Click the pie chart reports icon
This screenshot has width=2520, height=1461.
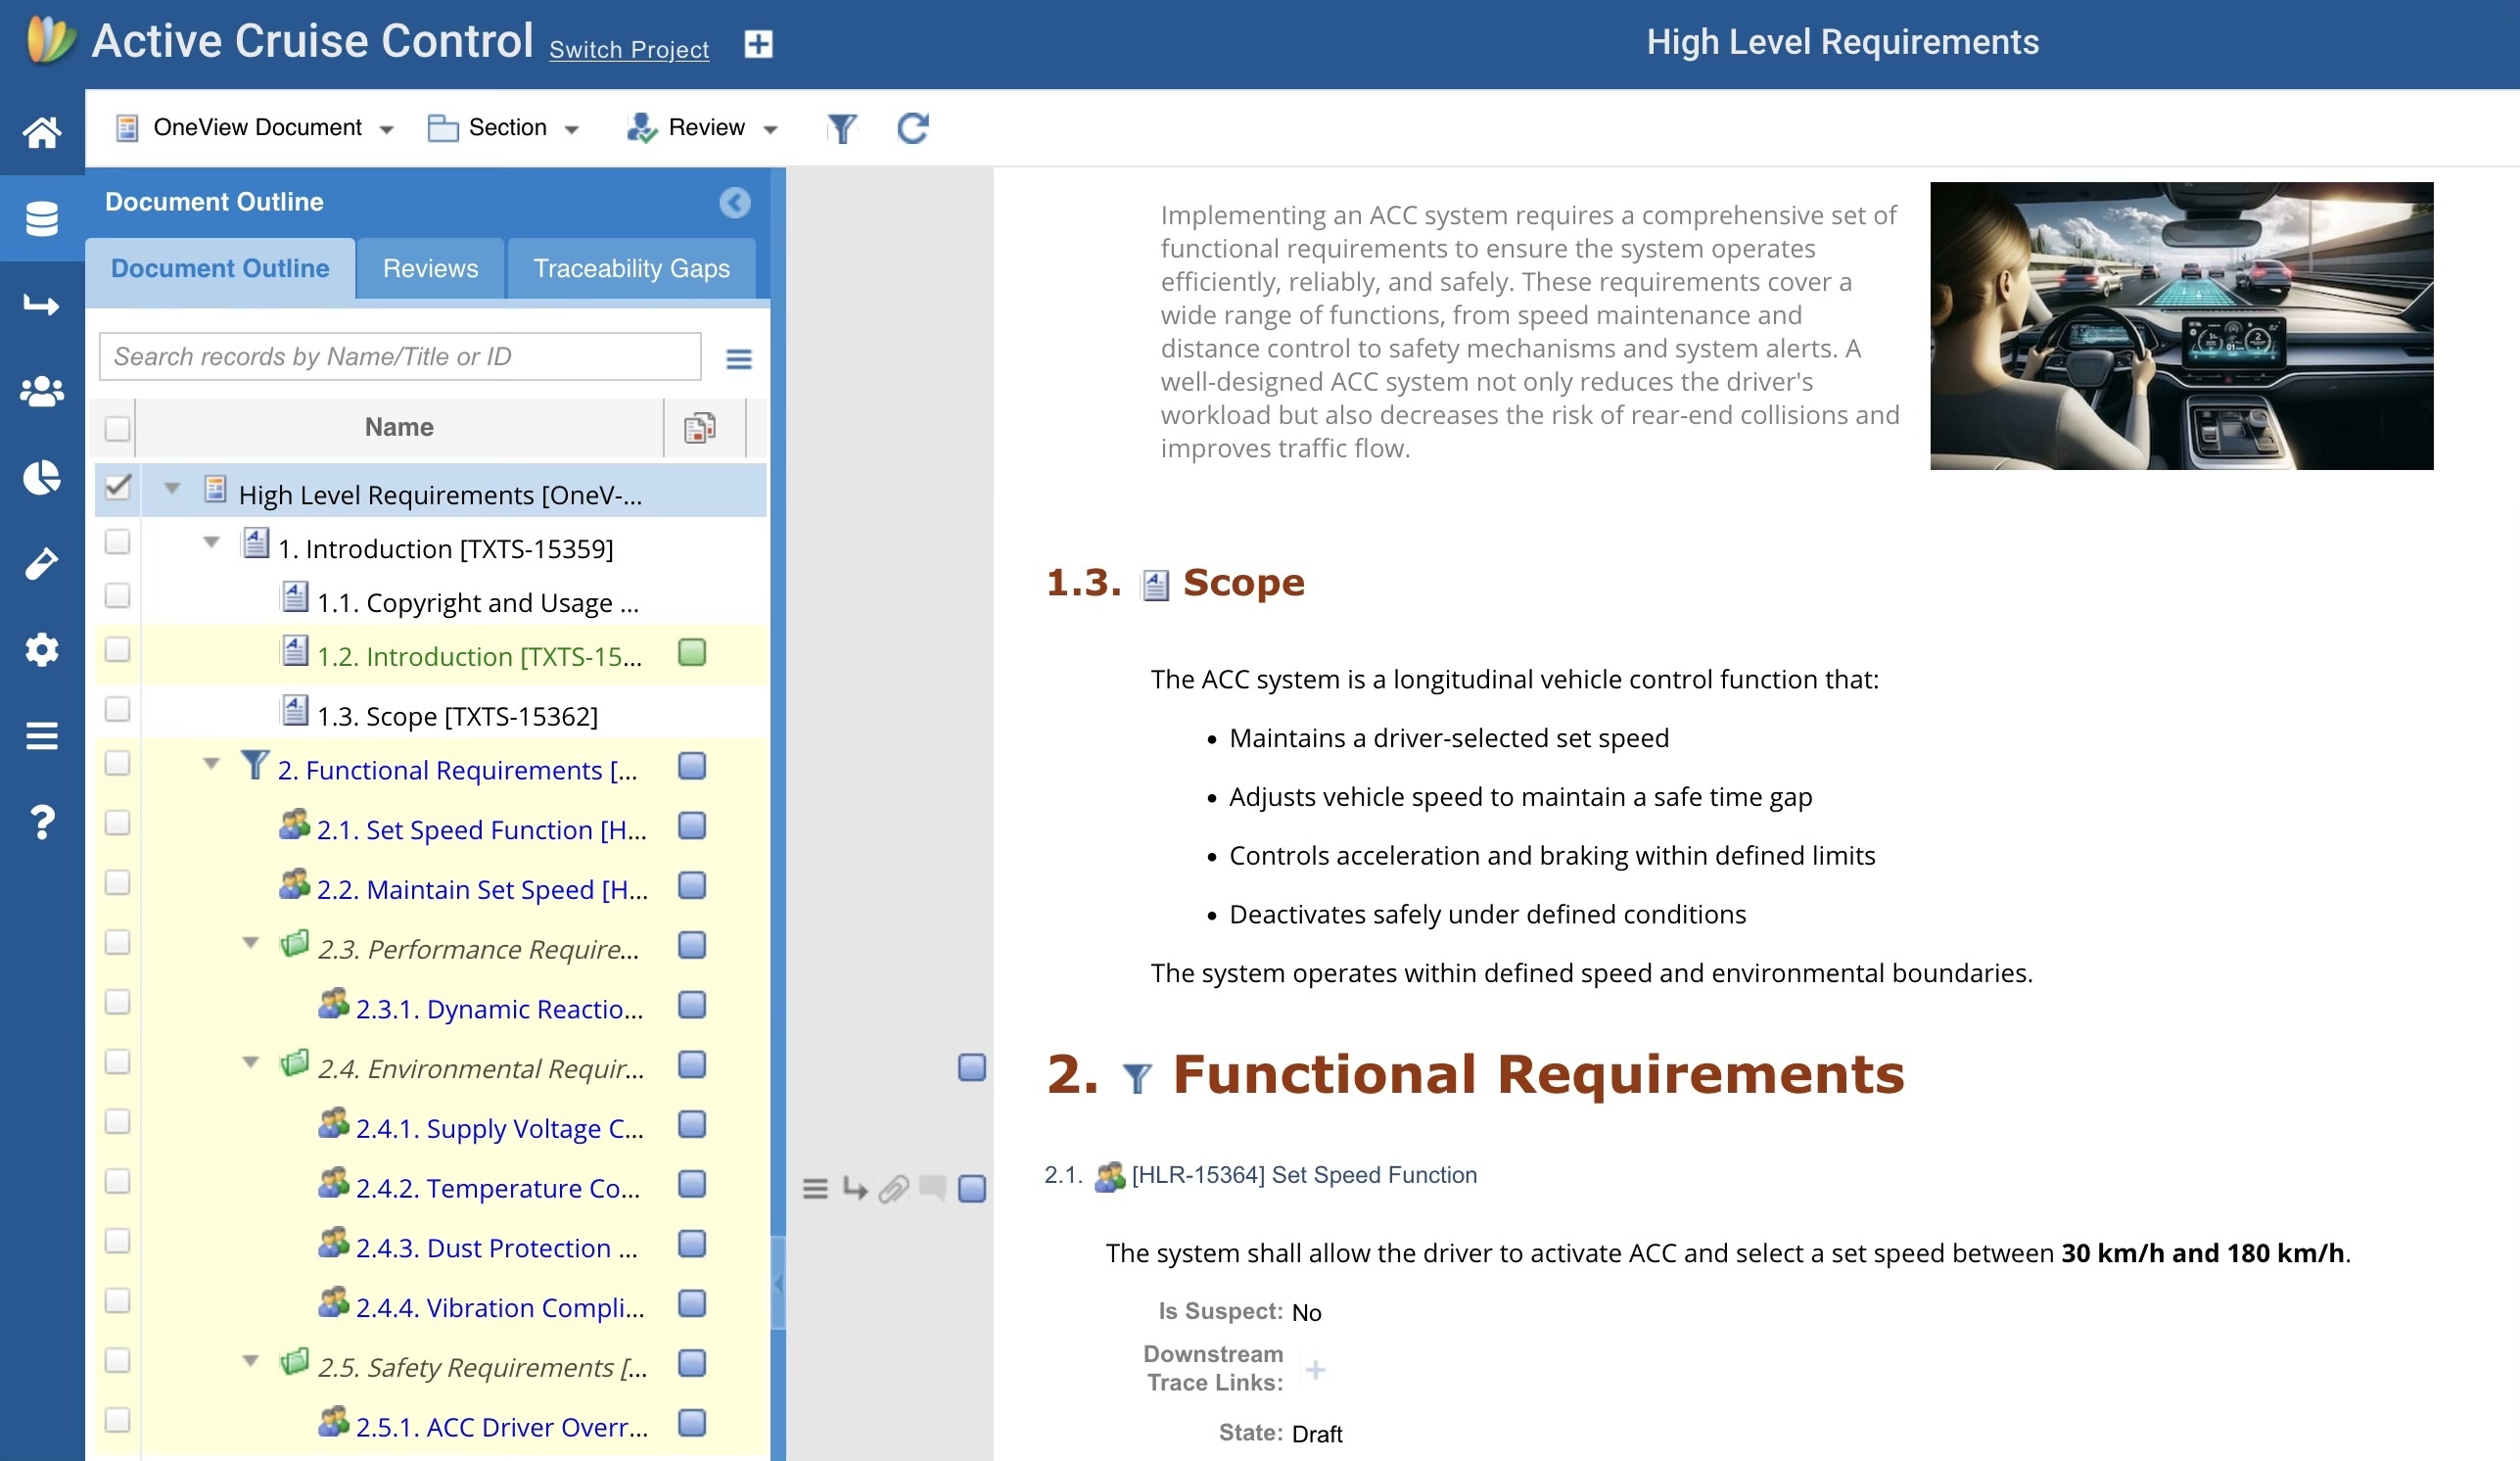(x=42, y=478)
